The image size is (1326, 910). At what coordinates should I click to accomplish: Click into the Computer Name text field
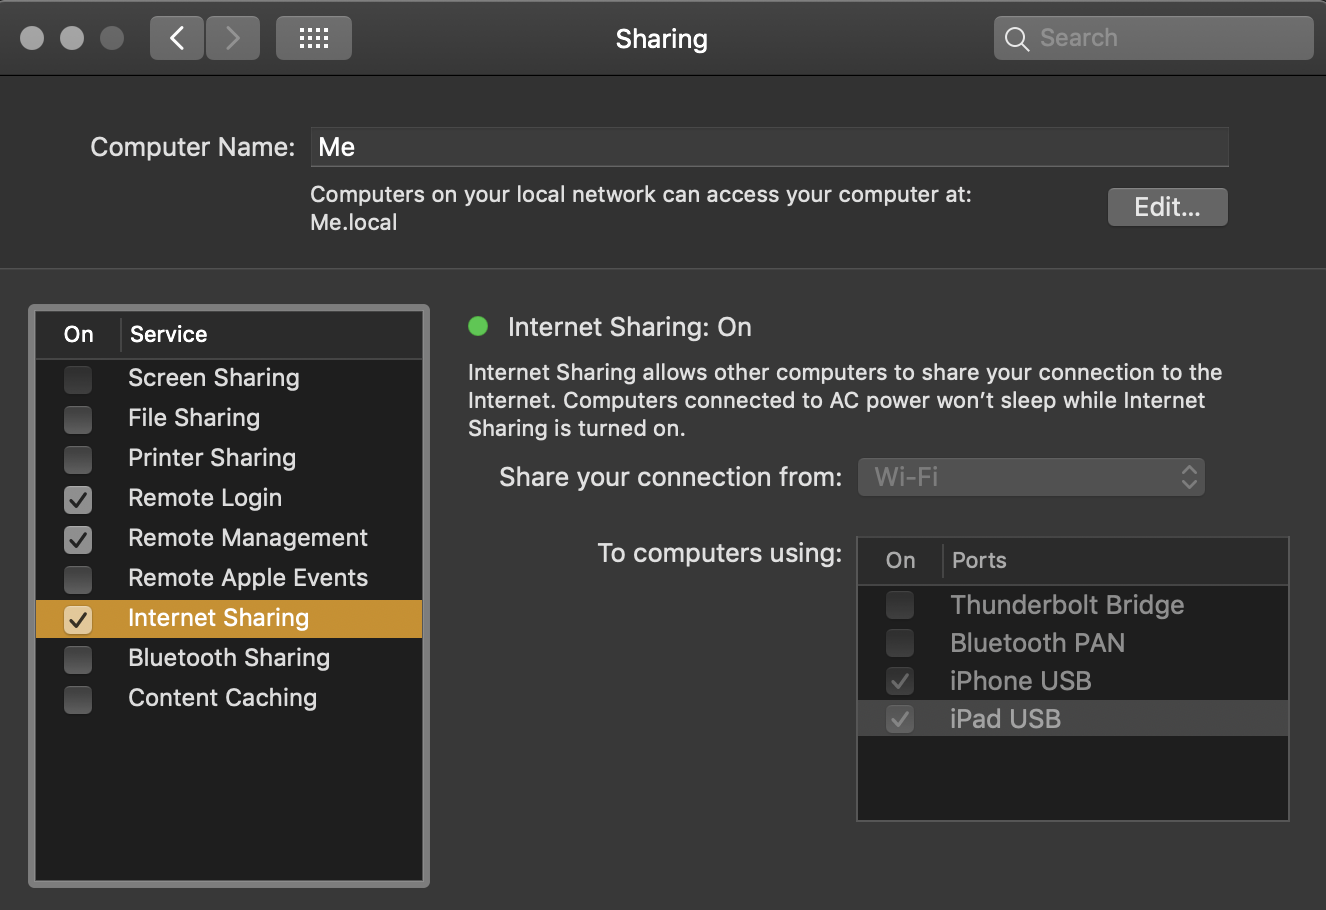click(x=768, y=147)
